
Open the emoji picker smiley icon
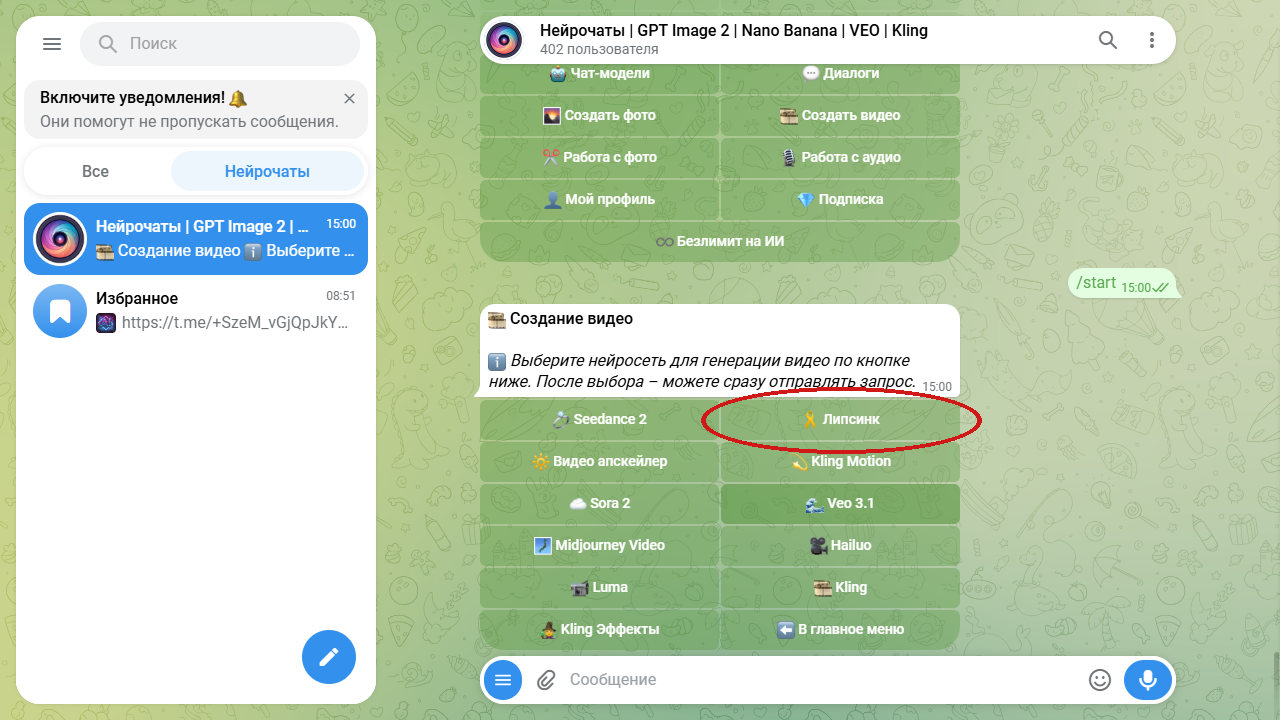pos(1100,680)
